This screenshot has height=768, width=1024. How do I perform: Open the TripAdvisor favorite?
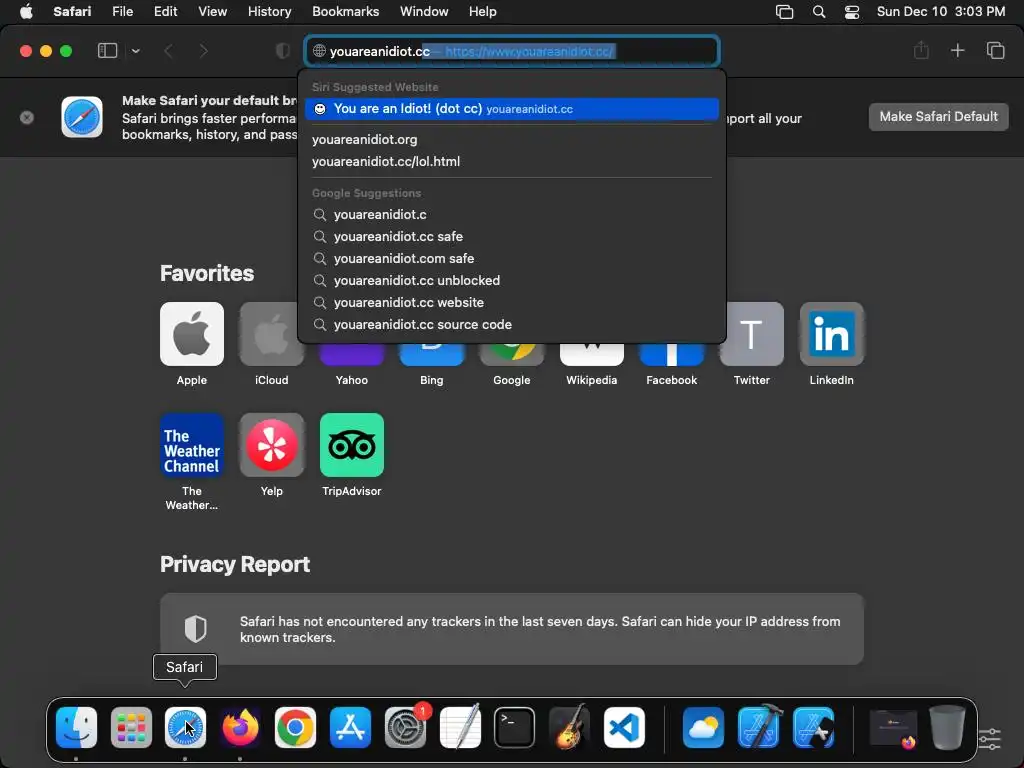coord(352,445)
